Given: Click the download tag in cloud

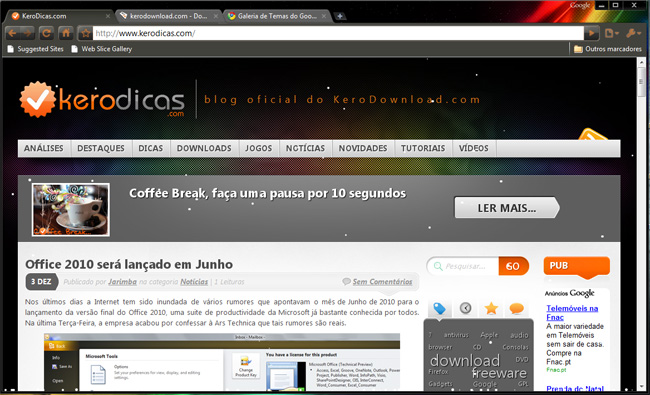Looking at the screenshot, I should tap(465, 361).
